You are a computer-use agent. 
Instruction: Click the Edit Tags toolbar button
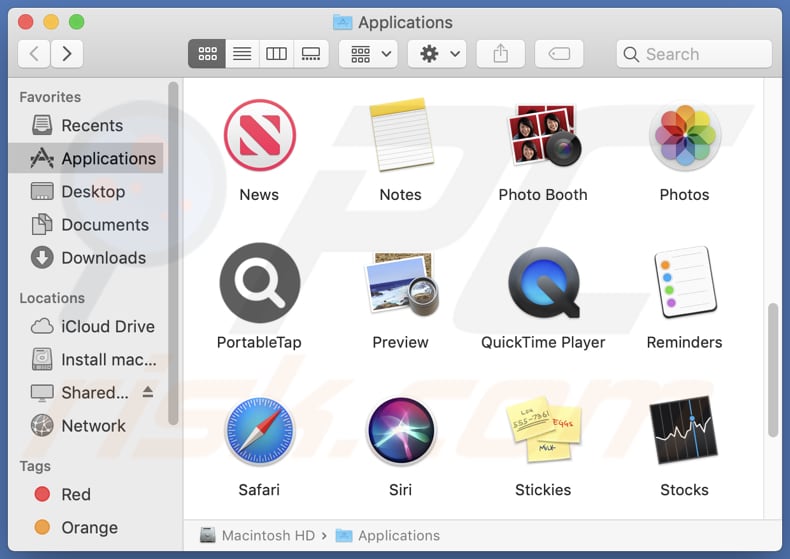tap(559, 53)
